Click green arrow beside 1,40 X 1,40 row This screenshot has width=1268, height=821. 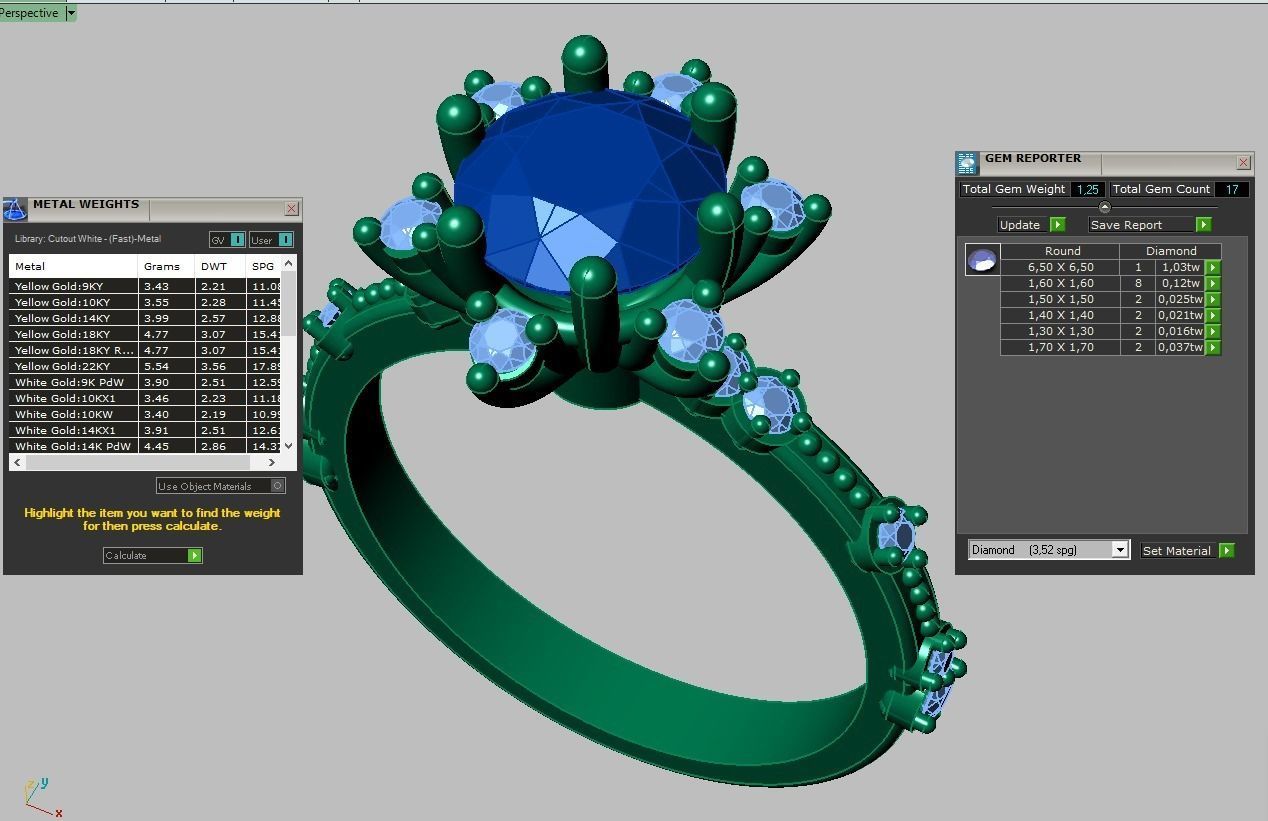tap(1212, 315)
